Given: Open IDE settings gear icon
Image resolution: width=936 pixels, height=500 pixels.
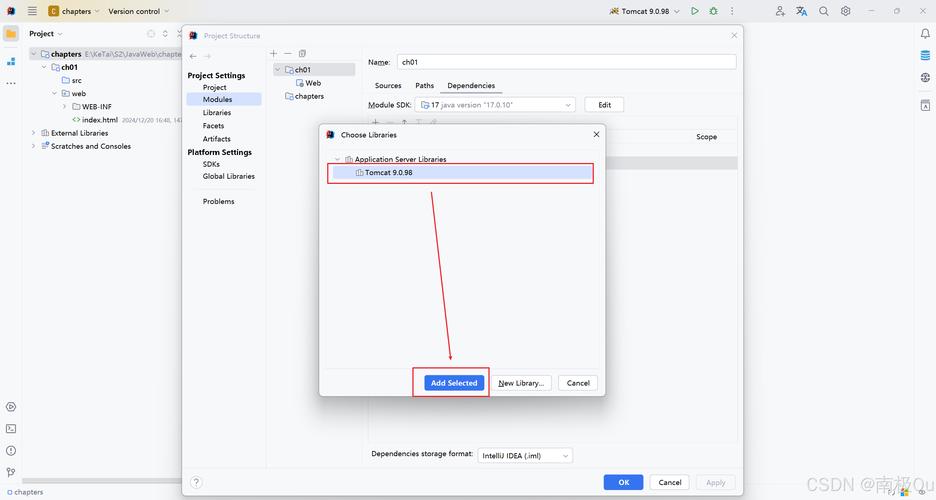Looking at the screenshot, I should point(846,11).
